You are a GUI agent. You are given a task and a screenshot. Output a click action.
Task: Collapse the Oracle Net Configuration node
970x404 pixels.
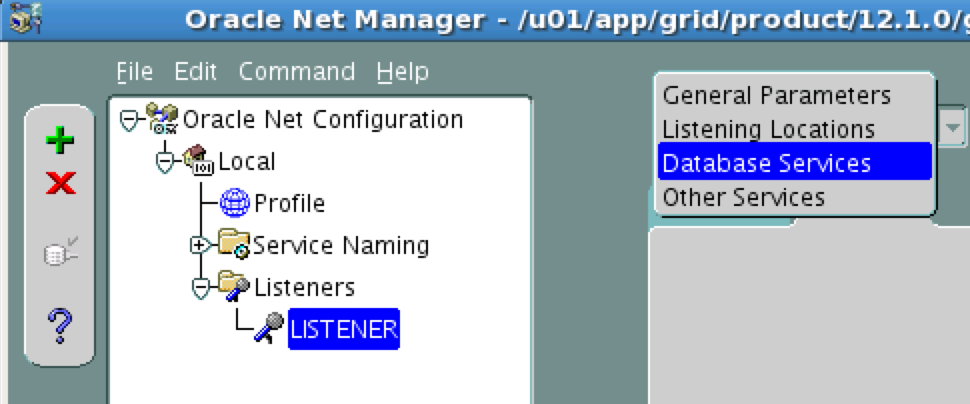pos(128,121)
